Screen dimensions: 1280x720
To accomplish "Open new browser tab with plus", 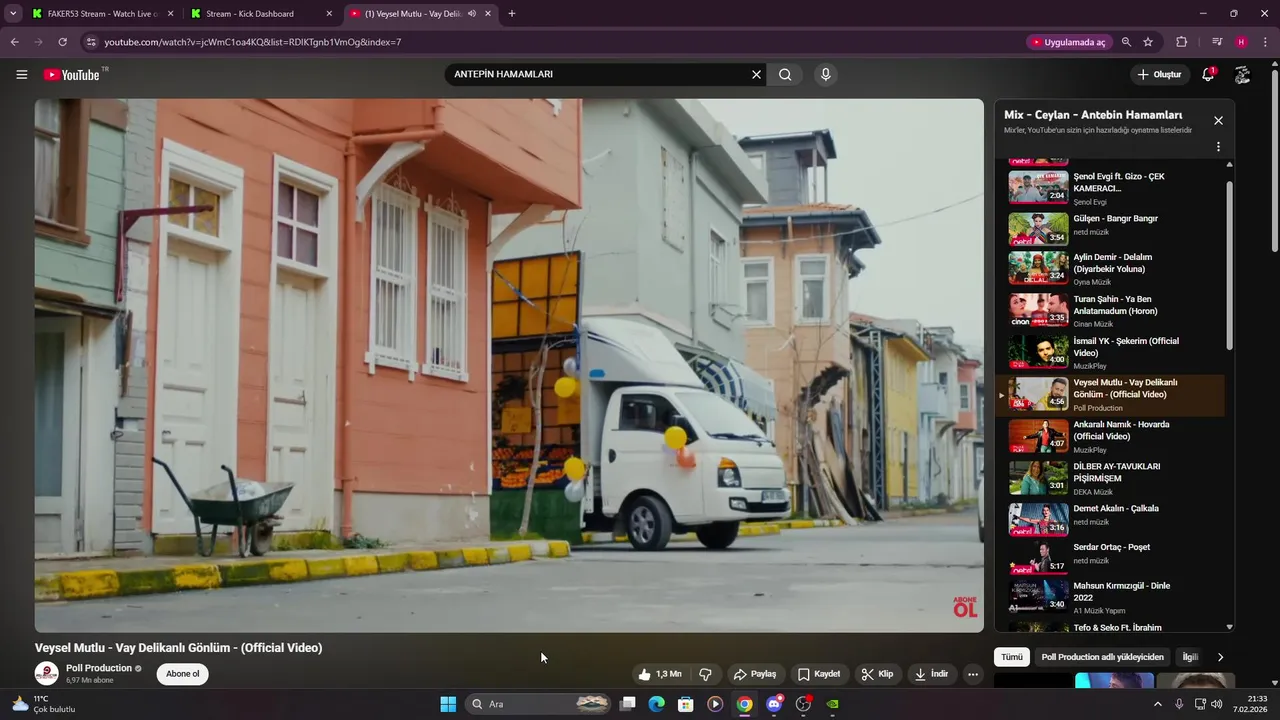I will click(512, 14).
